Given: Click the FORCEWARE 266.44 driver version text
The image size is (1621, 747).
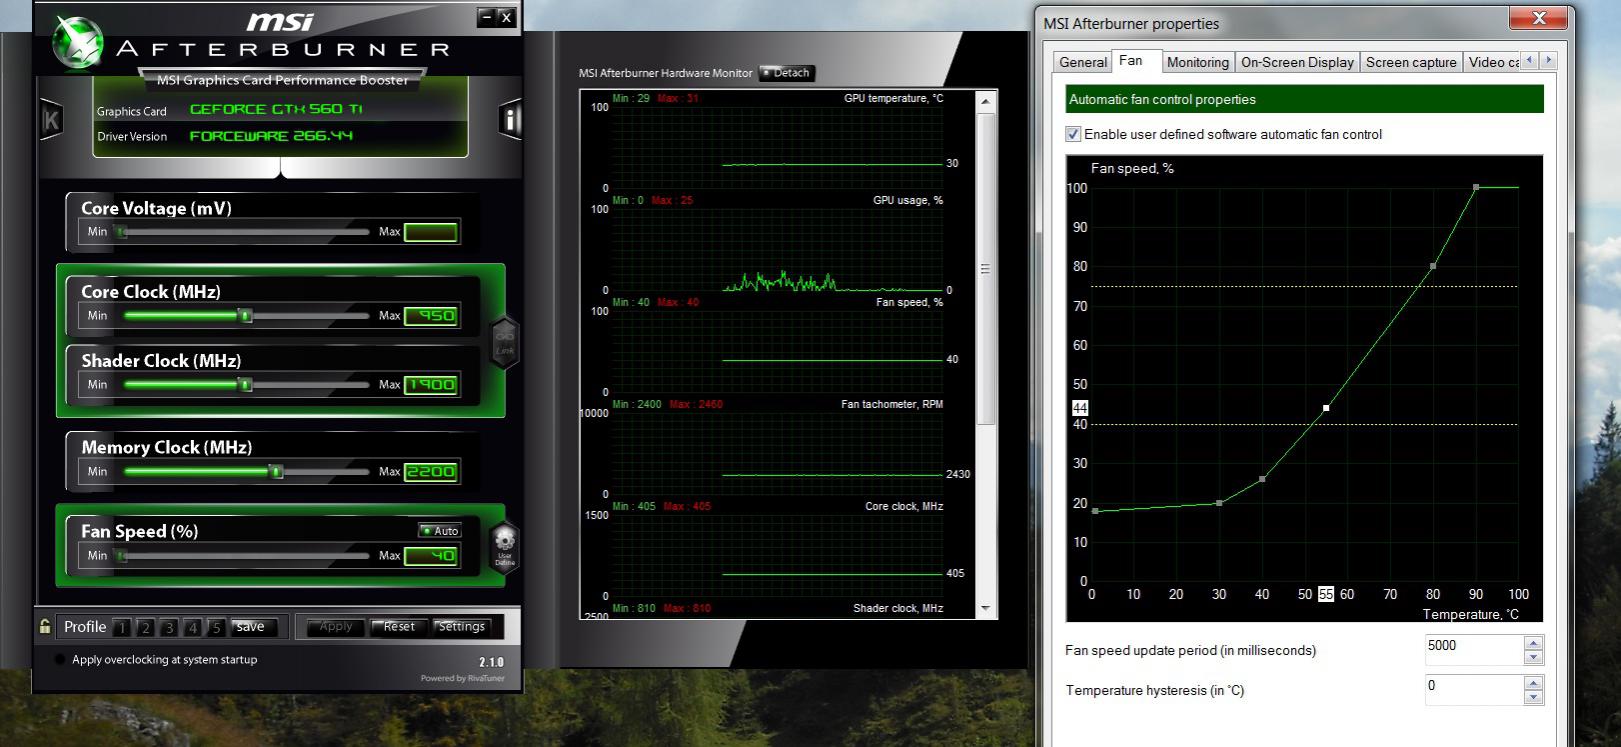Looking at the screenshot, I should (271, 136).
